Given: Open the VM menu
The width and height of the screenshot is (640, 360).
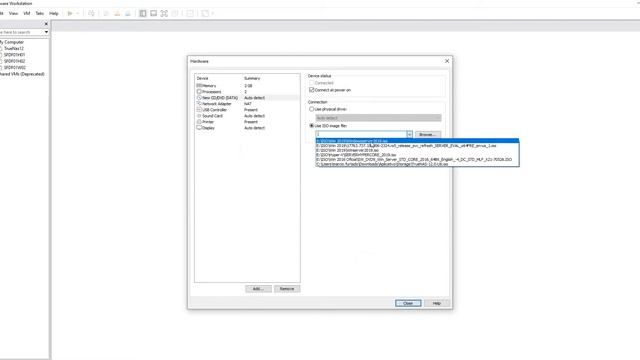Looking at the screenshot, I should click(27, 13).
